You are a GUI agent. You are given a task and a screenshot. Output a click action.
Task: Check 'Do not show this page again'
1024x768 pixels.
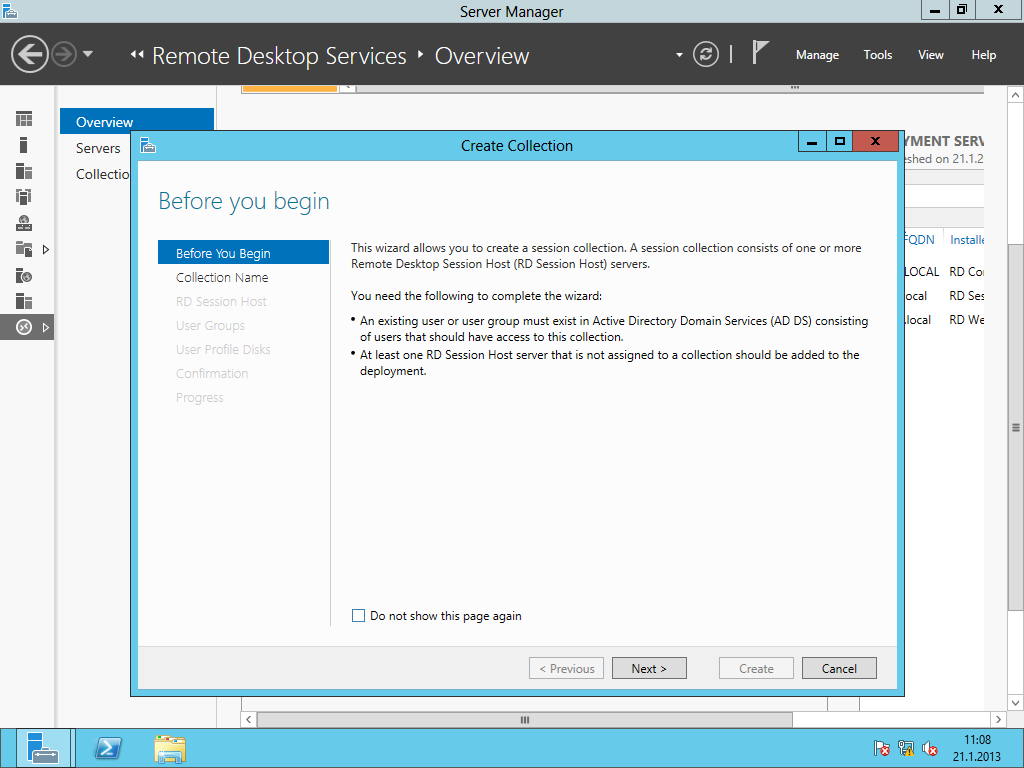359,616
